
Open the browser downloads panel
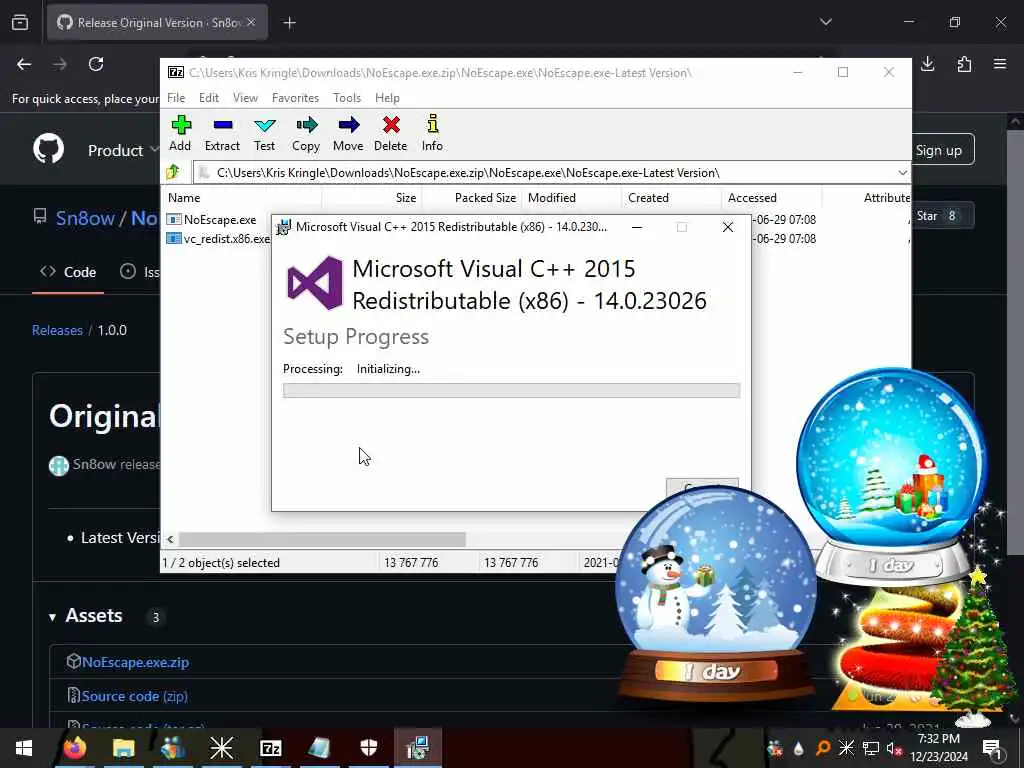tap(927, 64)
